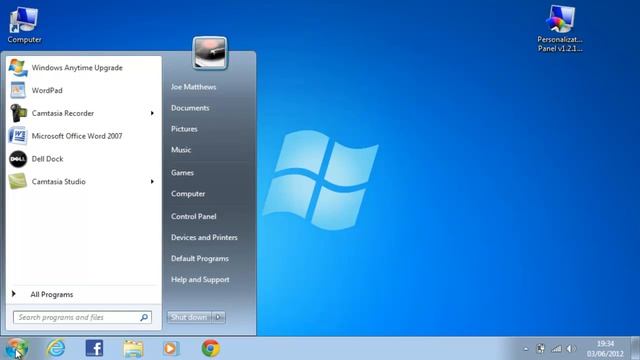Open Games folder
The width and height of the screenshot is (640, 360).
click(182, 173)
